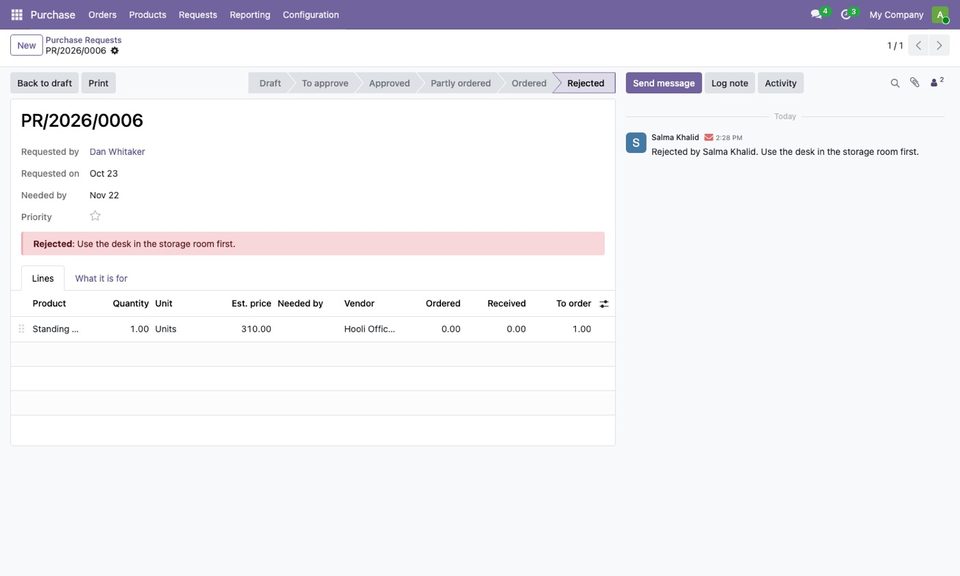Select the Rejected status stage
This screenshot has height=576, width=960.
(x=585, y=83)
